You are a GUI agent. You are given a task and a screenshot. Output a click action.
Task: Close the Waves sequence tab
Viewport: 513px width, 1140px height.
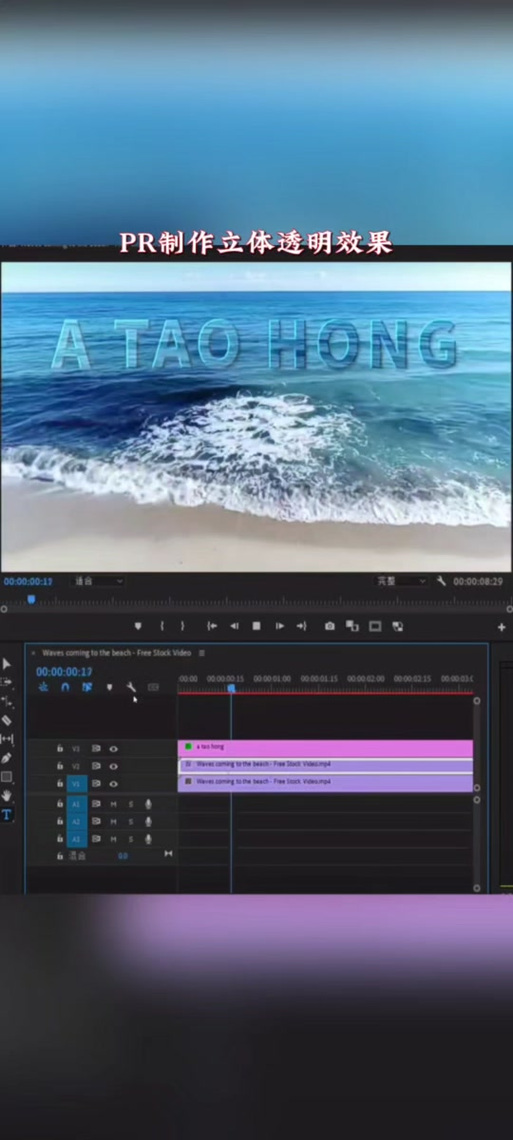click(33, 653)
